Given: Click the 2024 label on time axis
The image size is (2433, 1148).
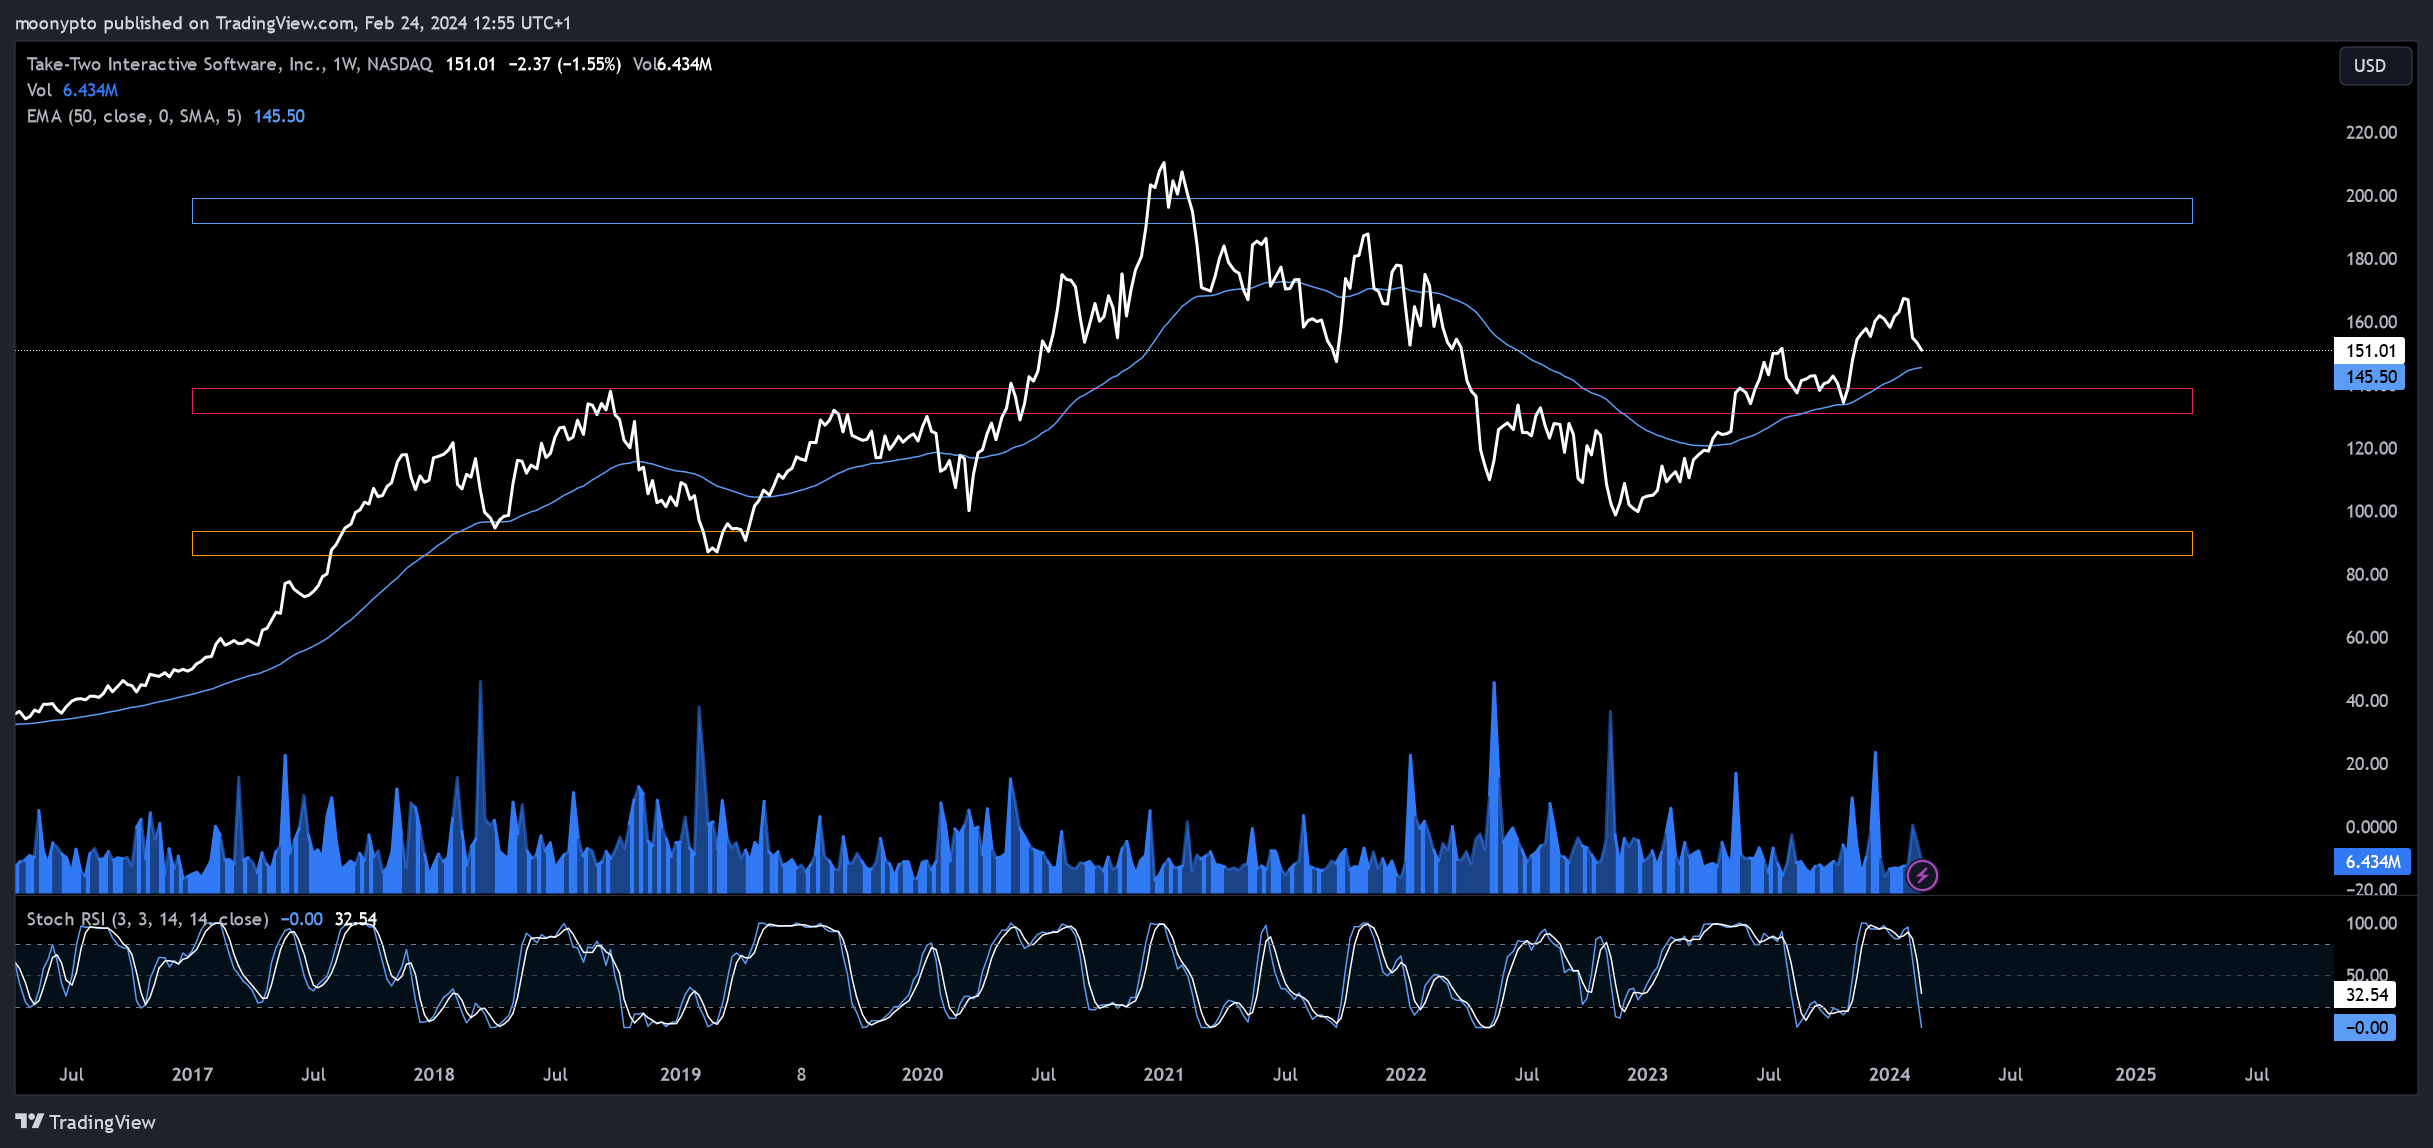Looking at the screenshot, I should tap(1889, 1074).
